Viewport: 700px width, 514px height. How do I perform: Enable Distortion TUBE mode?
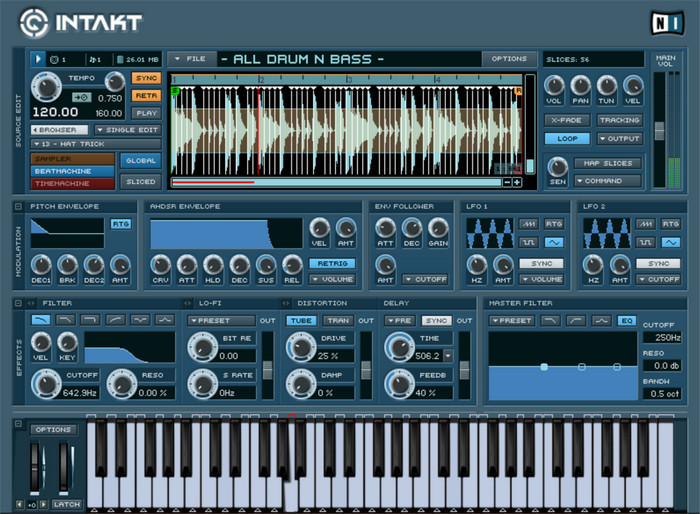(301, 321)
